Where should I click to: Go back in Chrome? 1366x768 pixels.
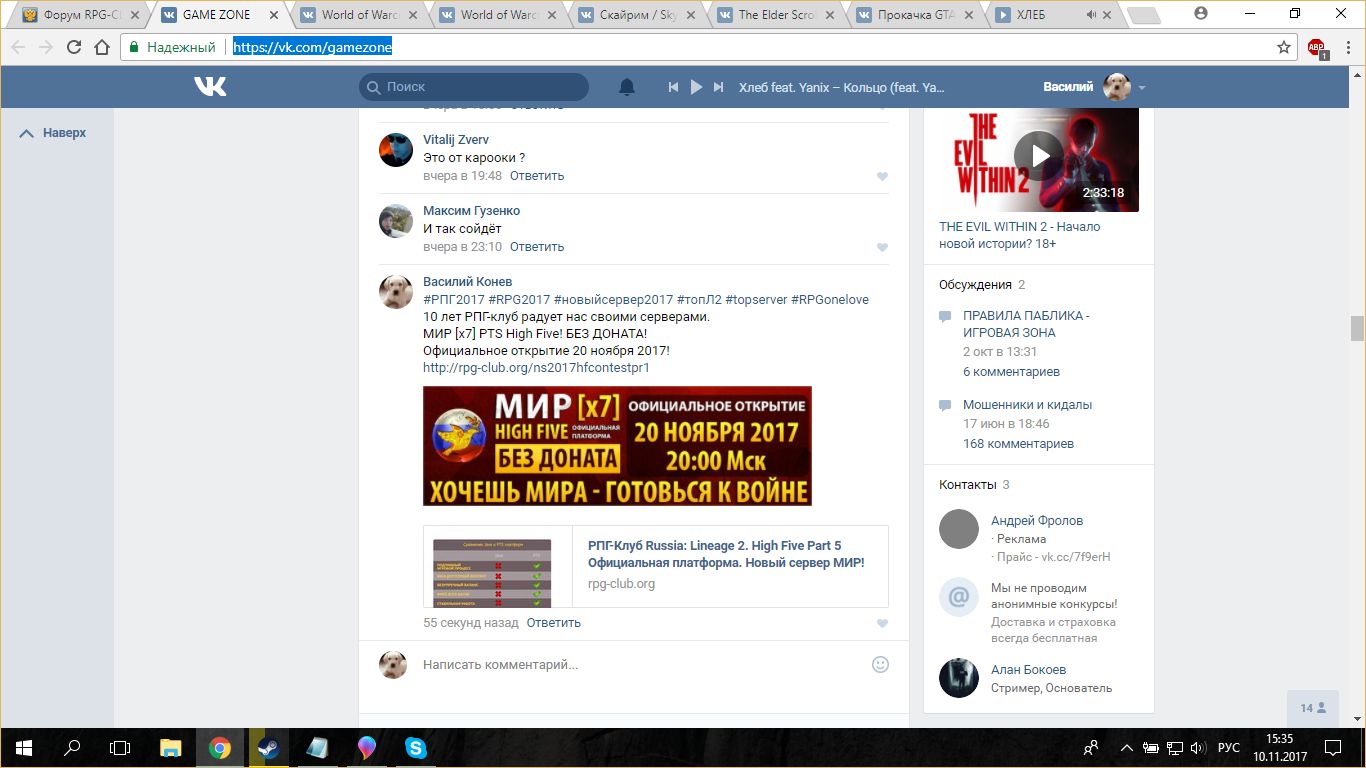tap(18, 47)
